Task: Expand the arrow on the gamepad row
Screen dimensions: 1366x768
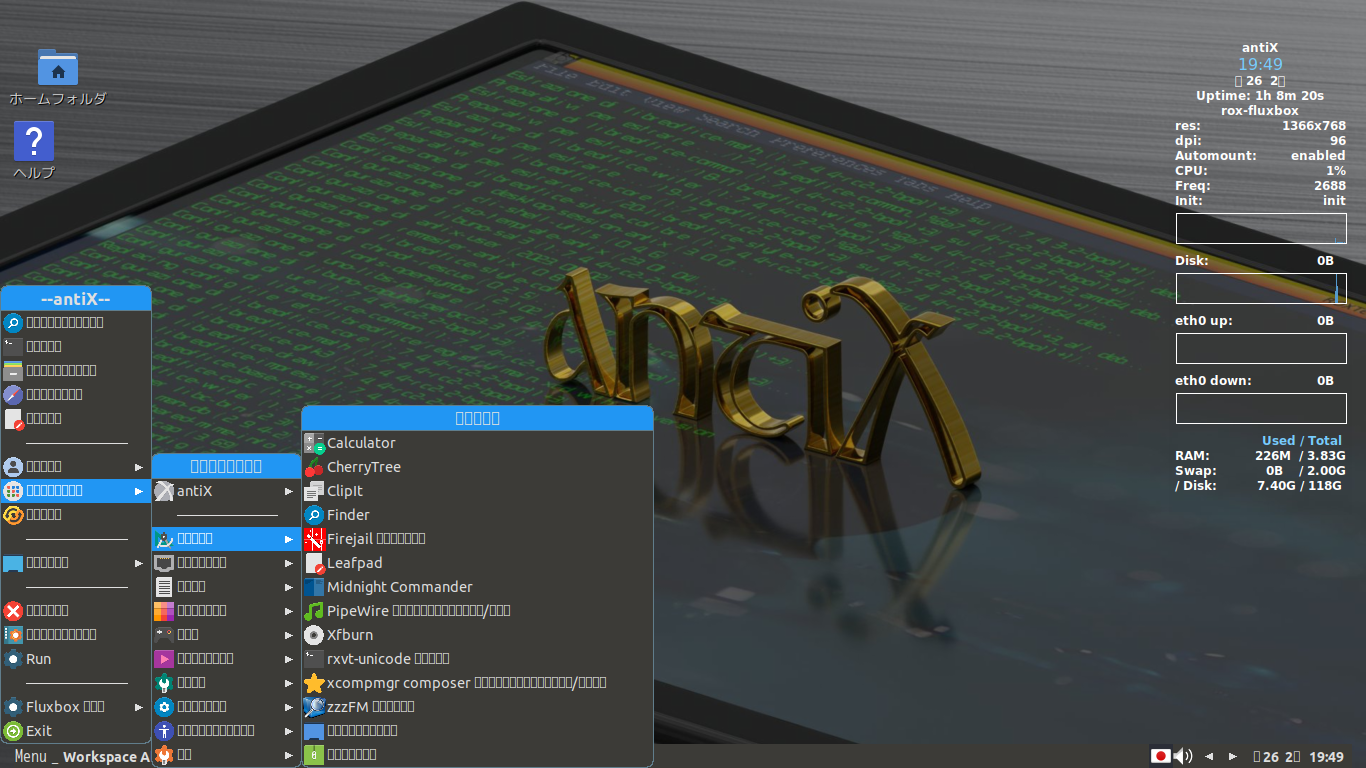Action: [x=289, y=634]
